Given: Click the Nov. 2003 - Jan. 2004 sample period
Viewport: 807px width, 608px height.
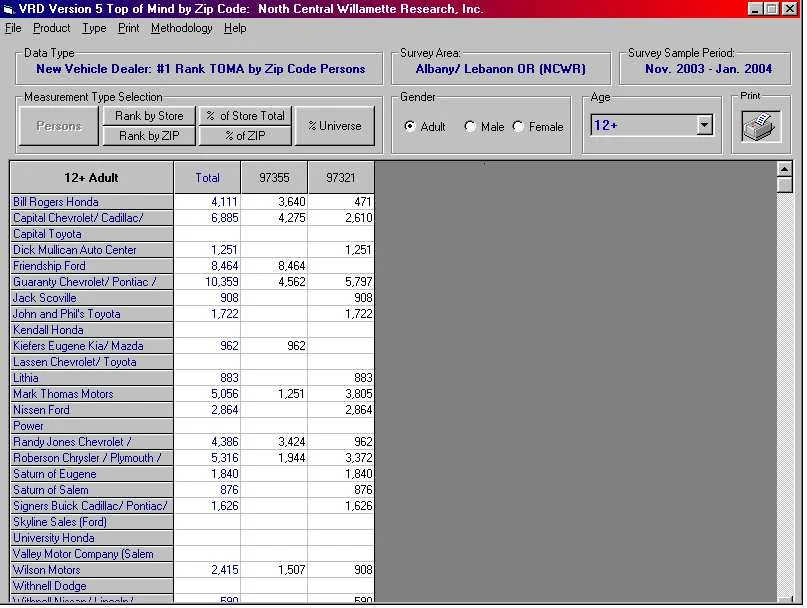Looking at the screenshot, I should tap(708, 69).
